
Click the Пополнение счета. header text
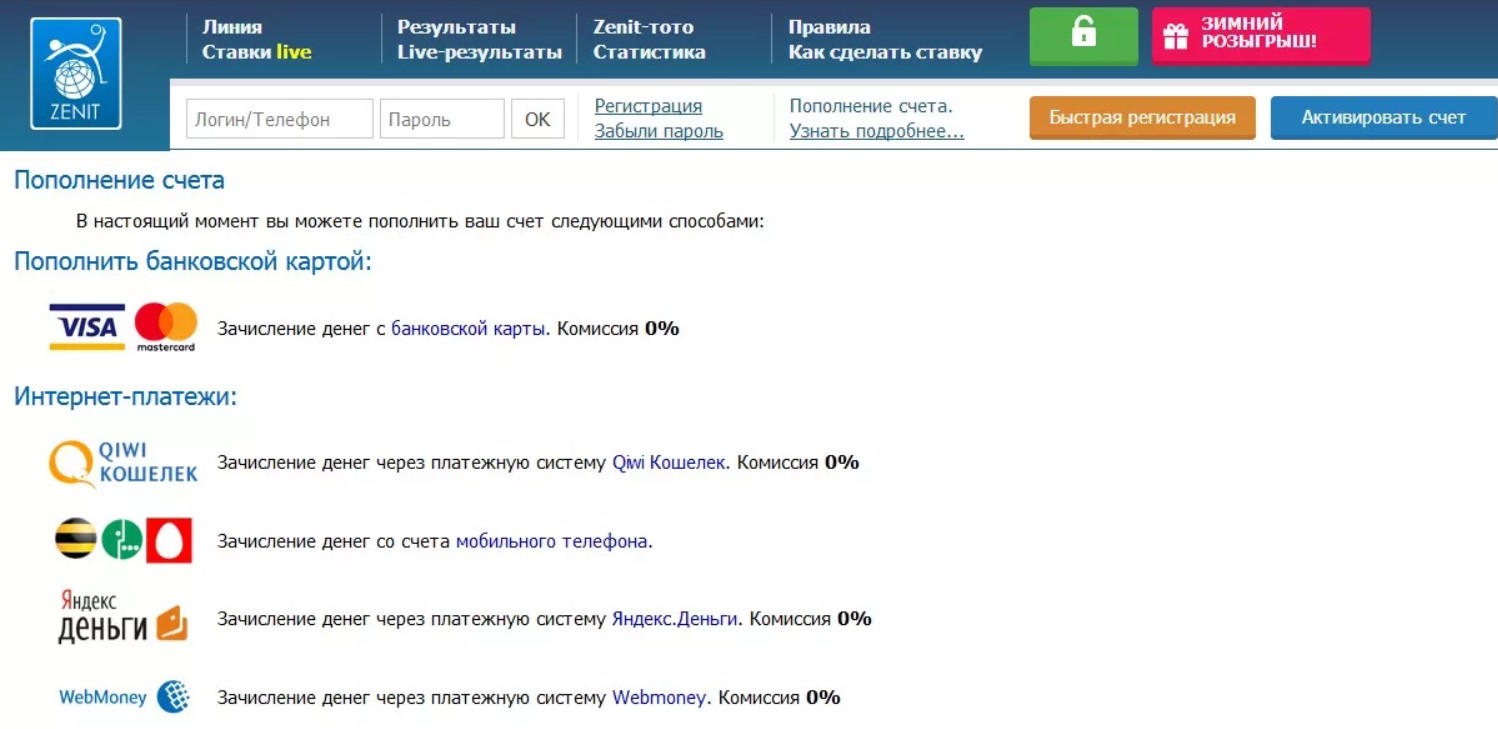pos(871,106)
